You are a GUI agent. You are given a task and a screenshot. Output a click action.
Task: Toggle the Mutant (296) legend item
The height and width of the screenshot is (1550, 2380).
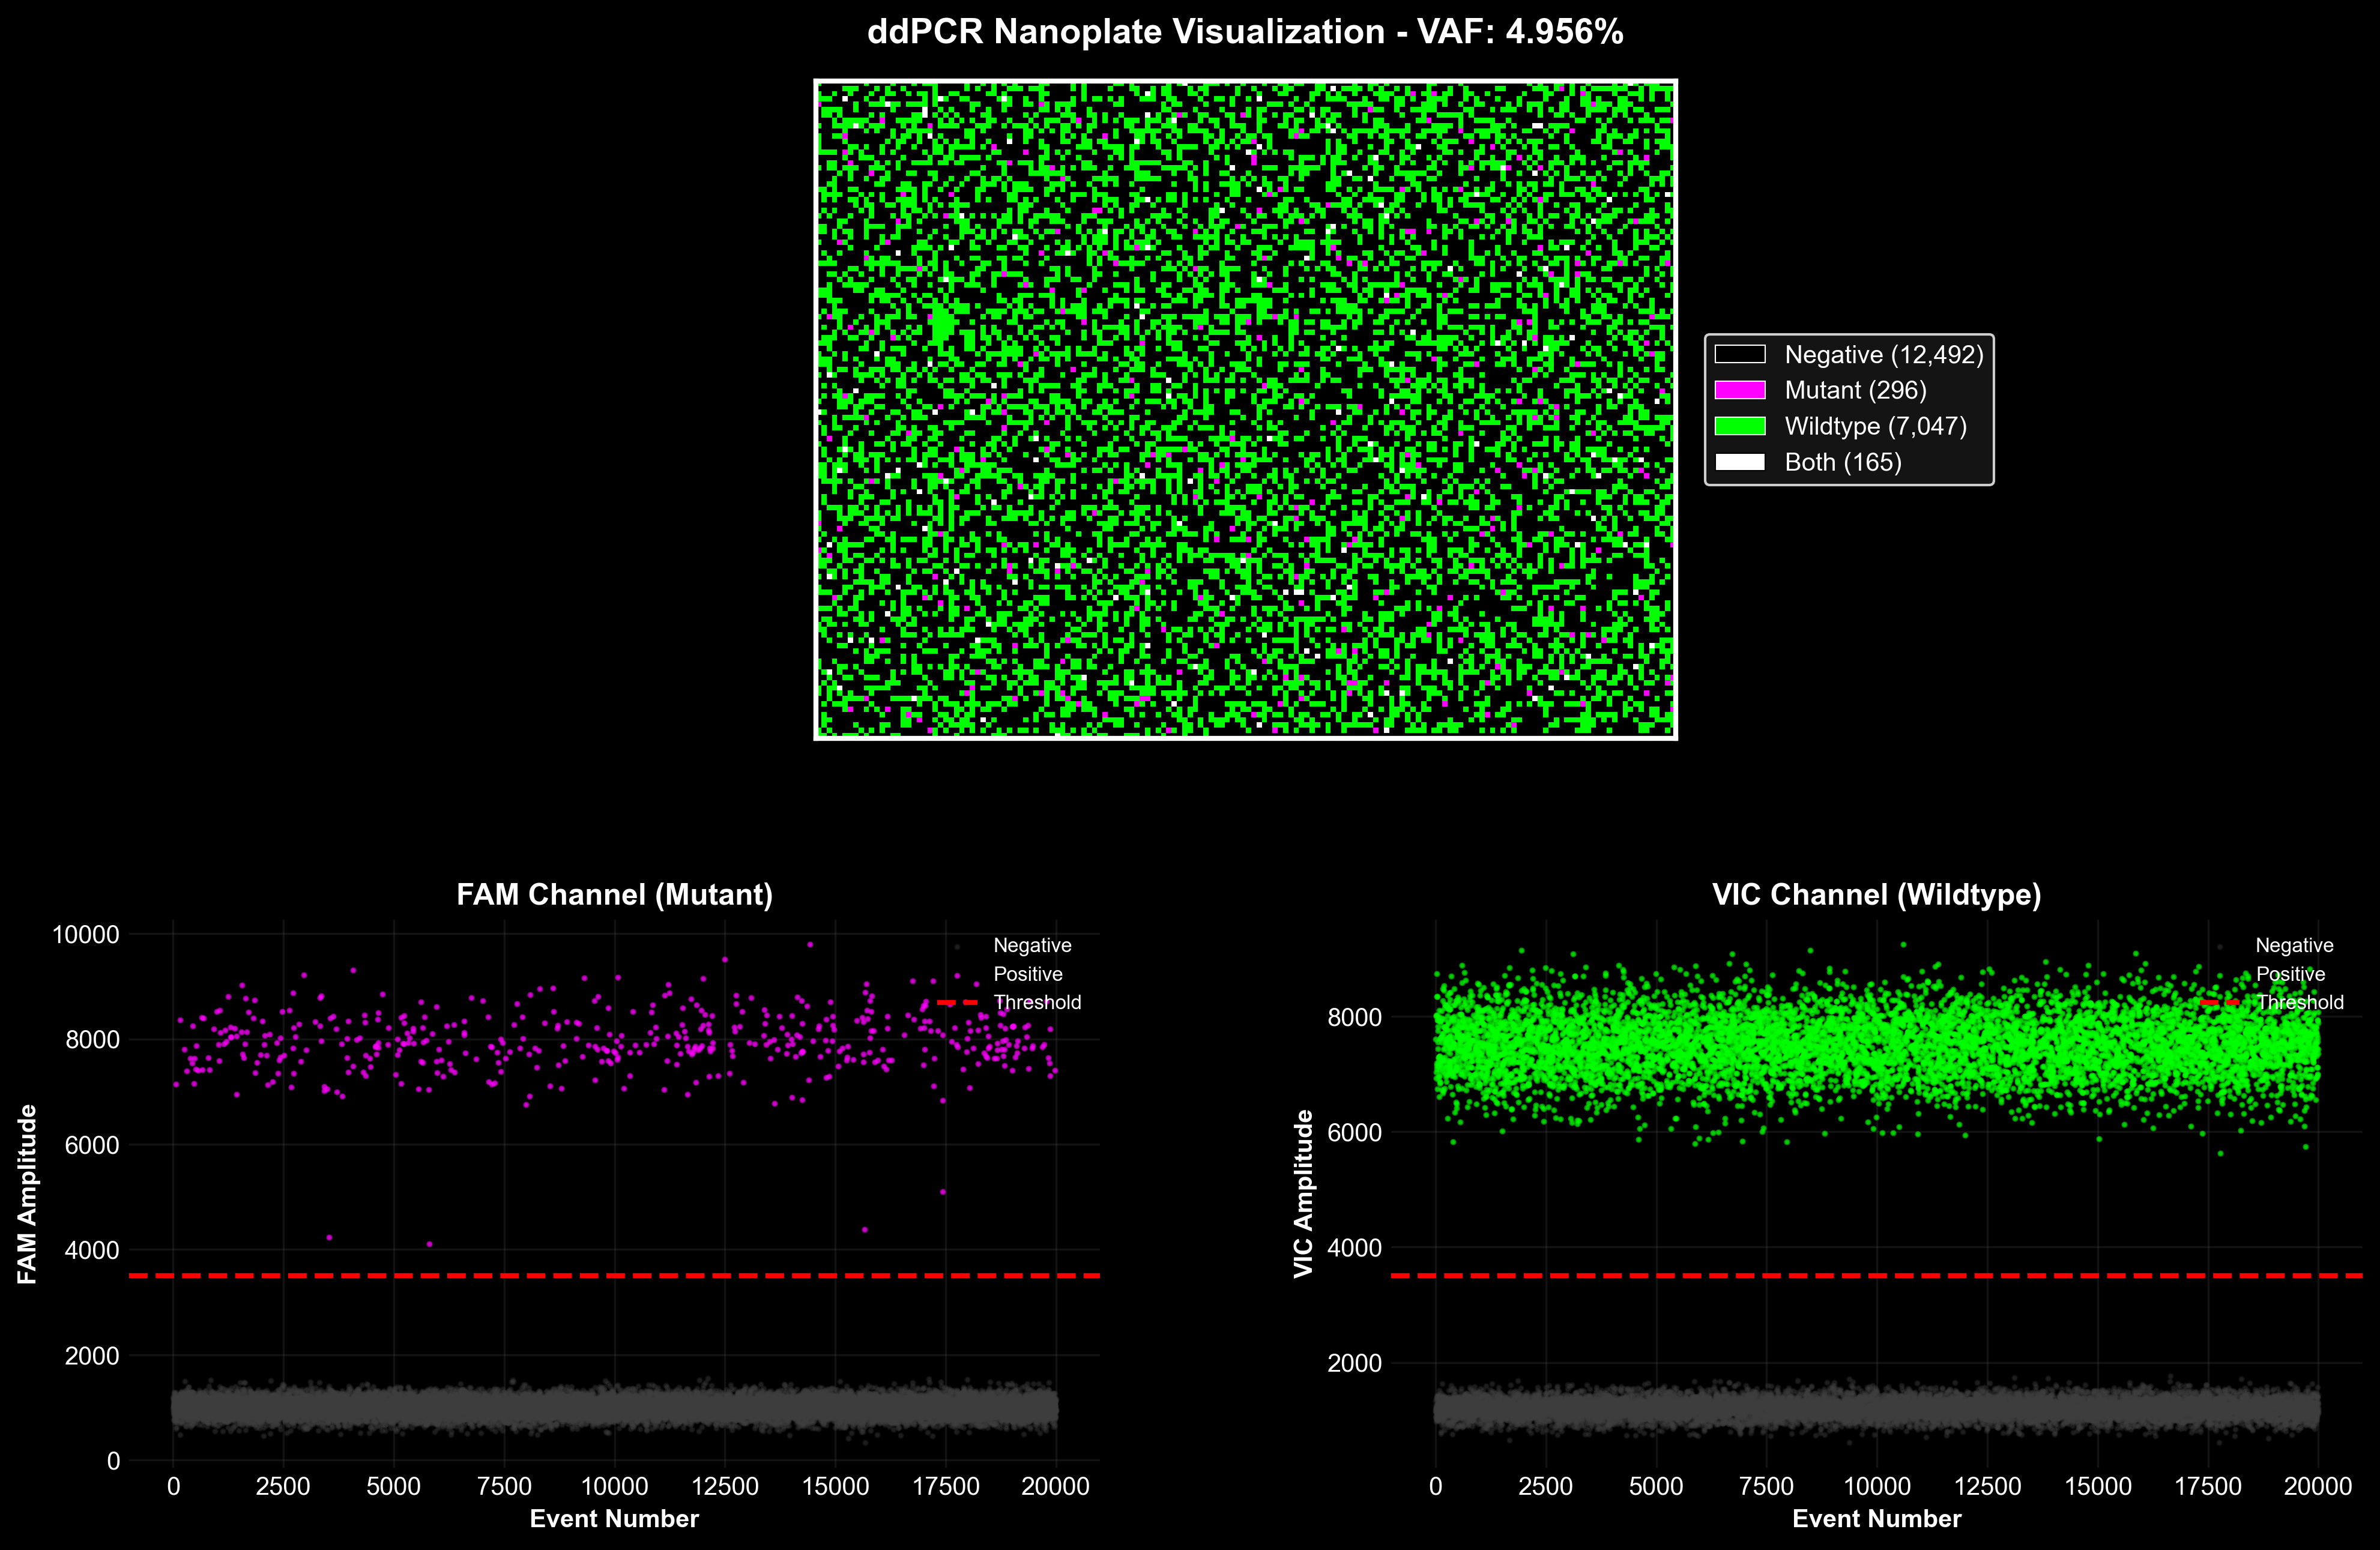tap(1855, 390)
